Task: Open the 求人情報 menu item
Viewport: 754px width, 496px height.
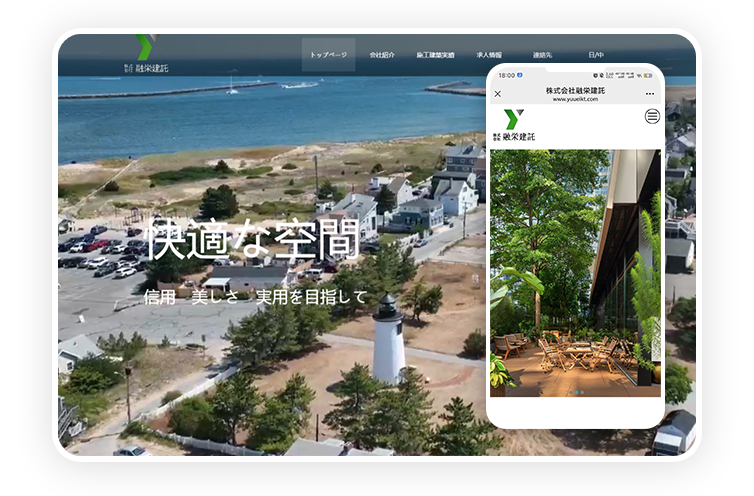Action: 489,55
